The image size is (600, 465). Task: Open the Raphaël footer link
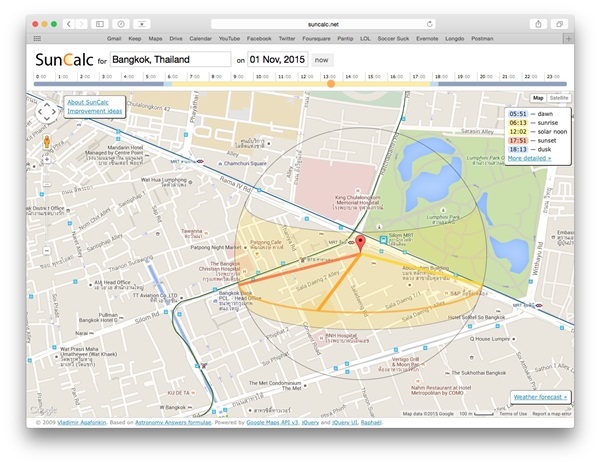[x=371, y=423]
